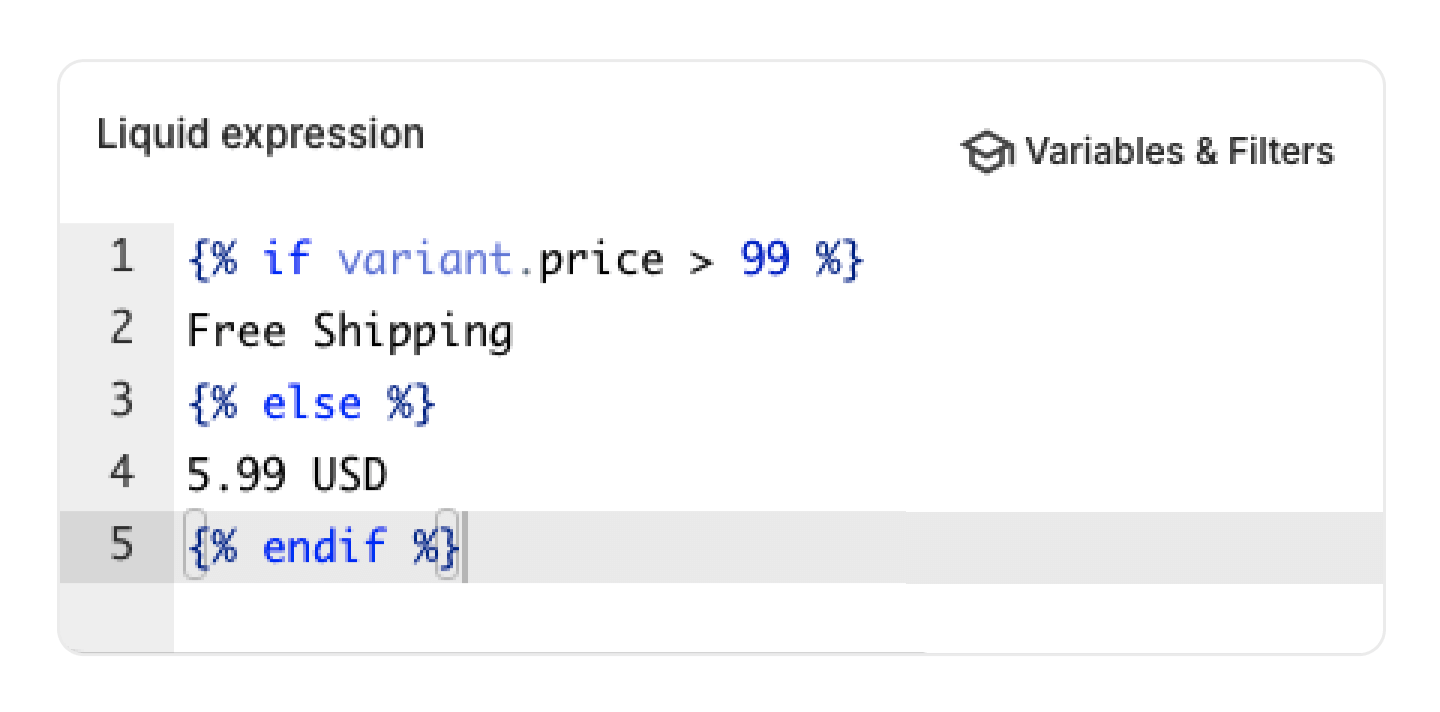The width and height of the screenshot is (1440, 712).
Task: Click the "endif" keyword
Action: pyautogui.click(x=324, y=547)
